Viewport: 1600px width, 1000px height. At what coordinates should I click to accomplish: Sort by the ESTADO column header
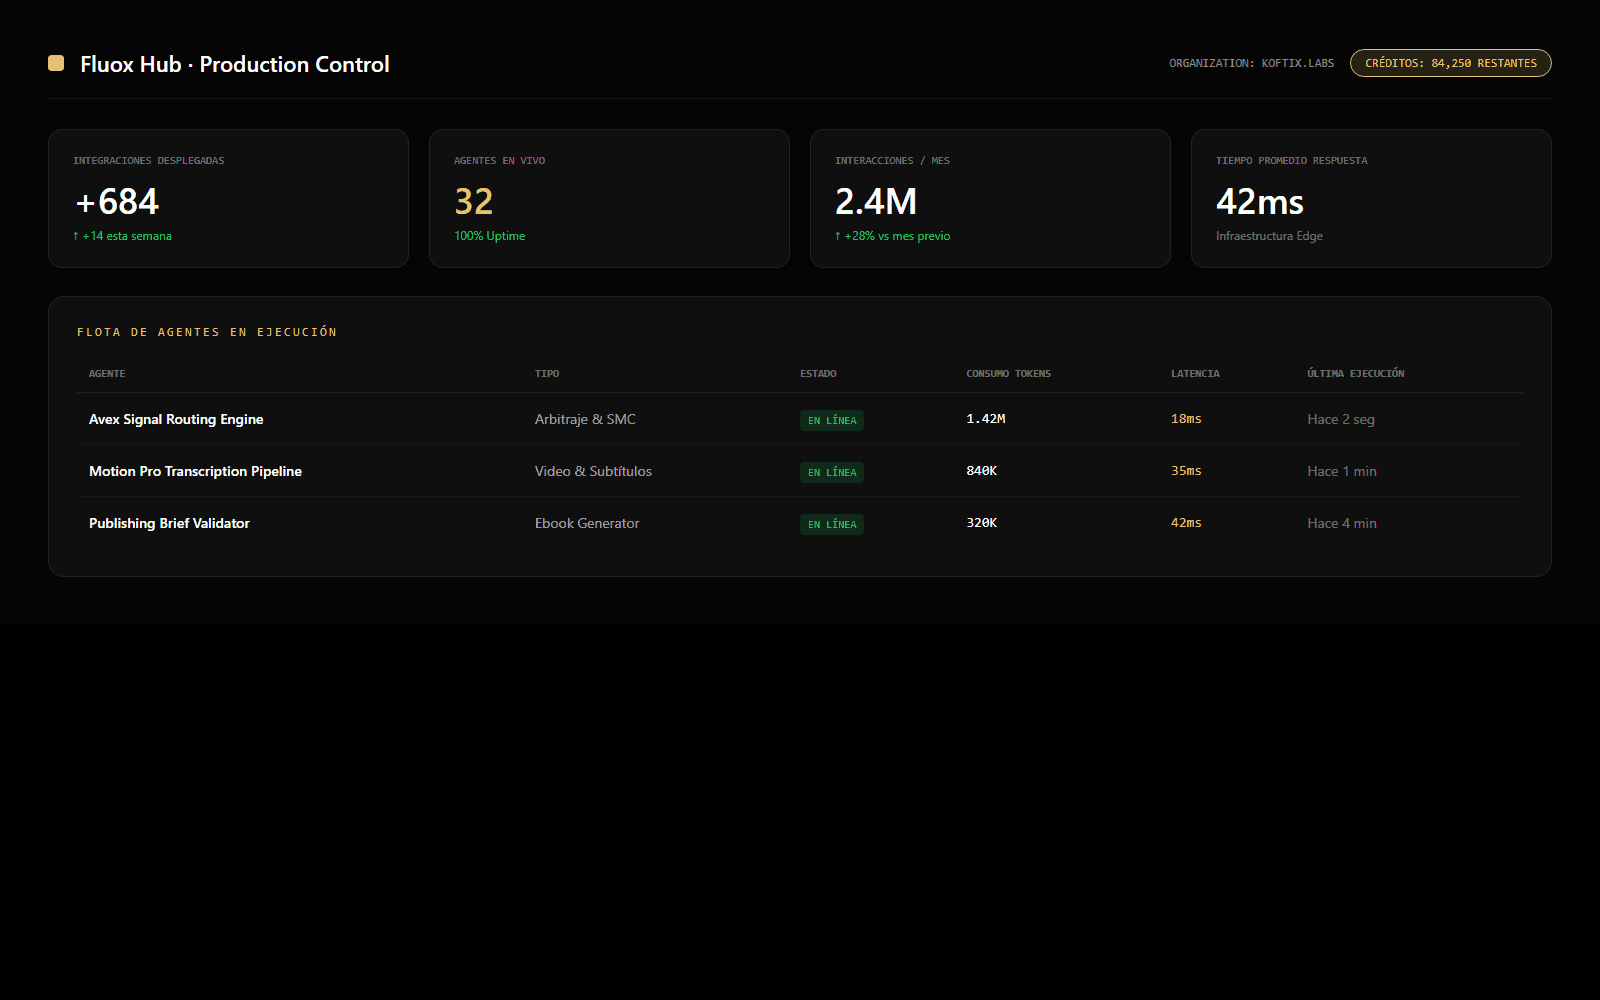[818, 374]
